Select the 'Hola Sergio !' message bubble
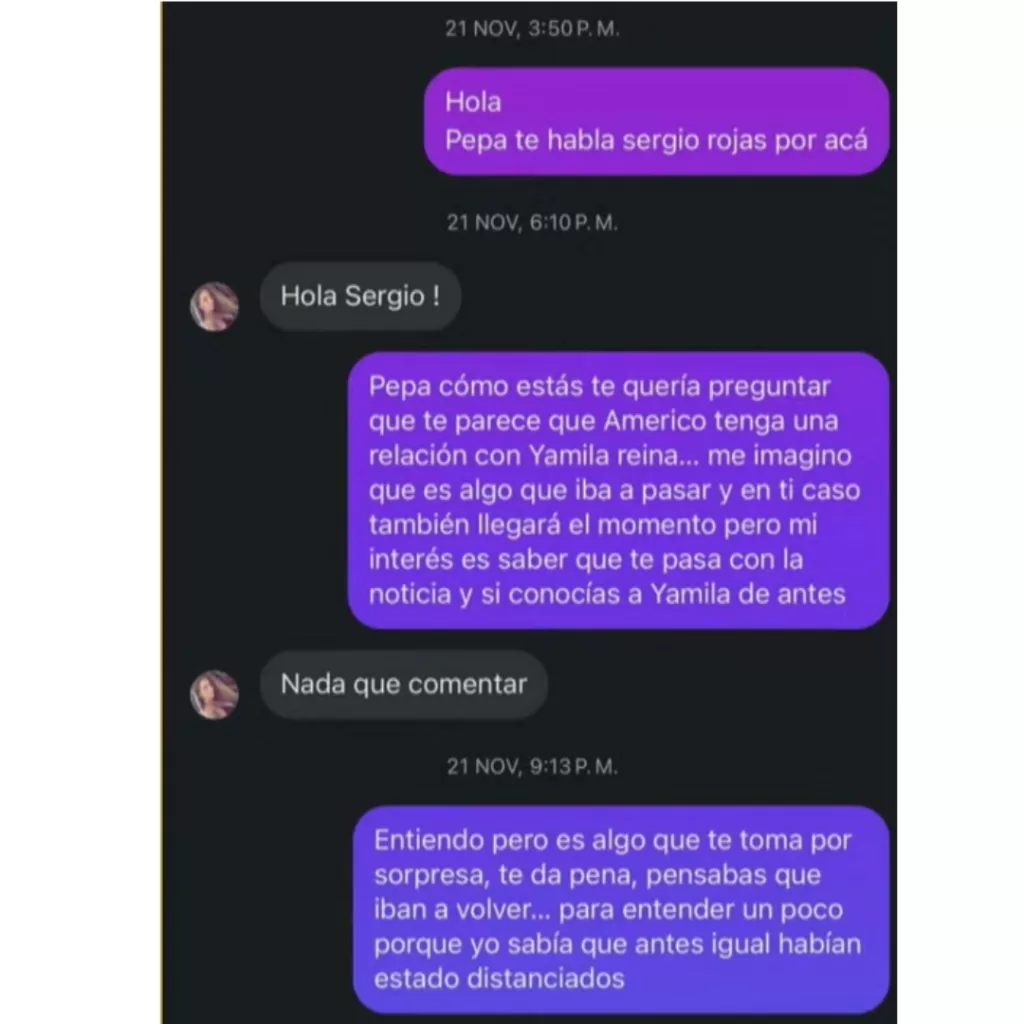Screen dimensions: 1024x1024 coord(360,296)
